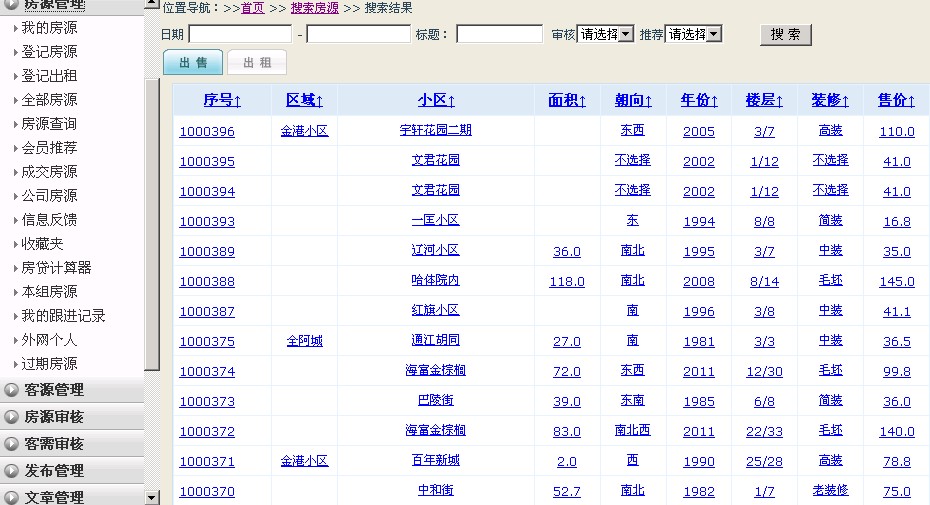Open listing number 1000396

pos(207,131)
